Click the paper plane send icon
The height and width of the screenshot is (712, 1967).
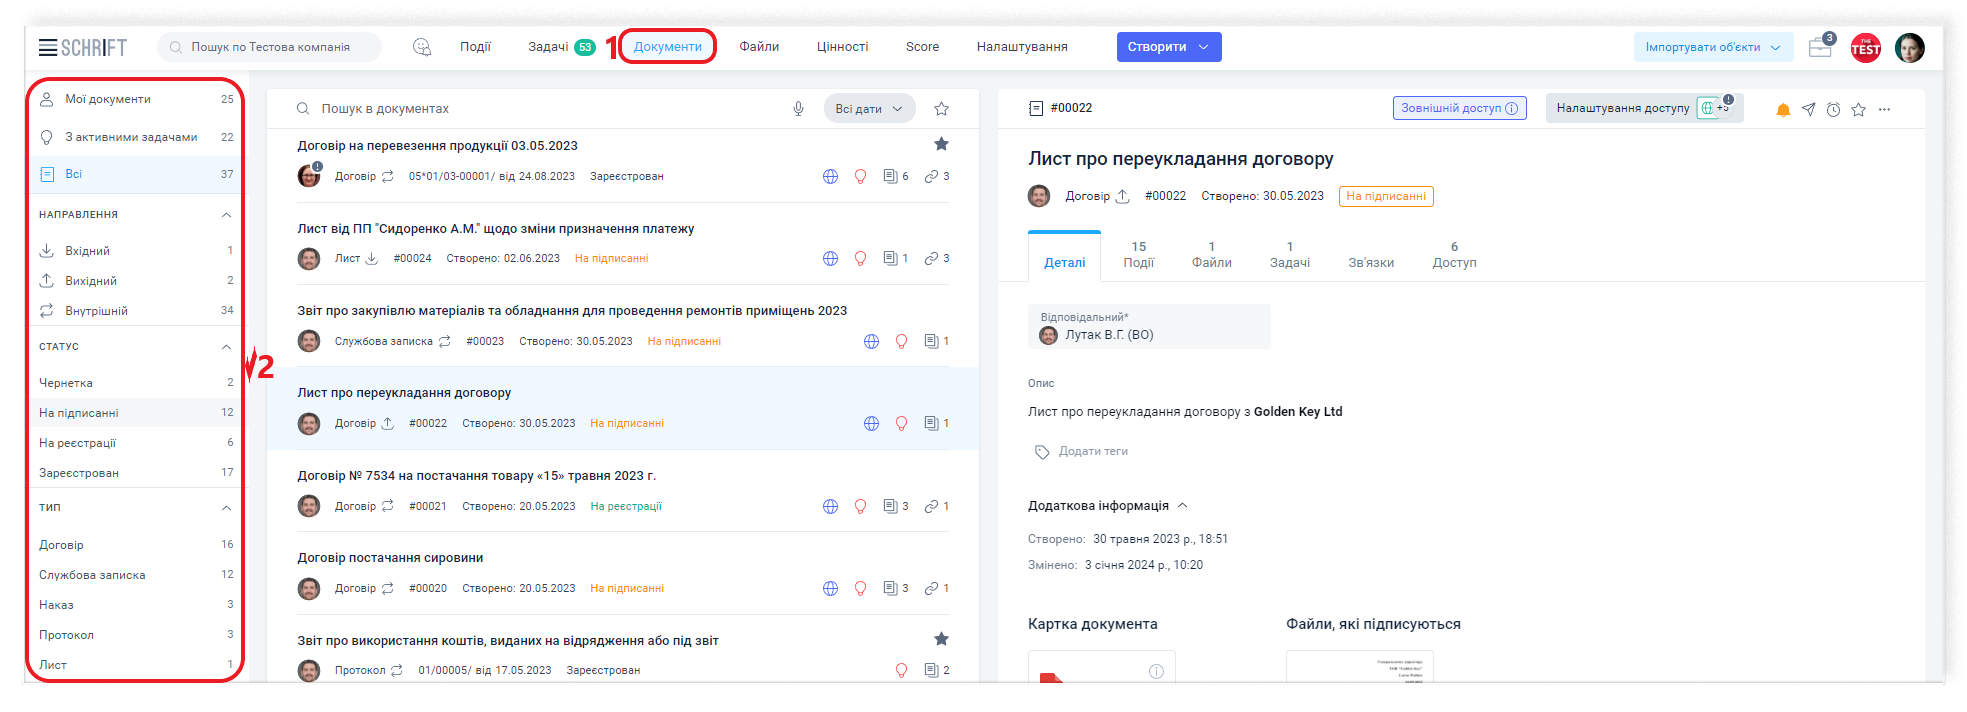pos(1808,110)
